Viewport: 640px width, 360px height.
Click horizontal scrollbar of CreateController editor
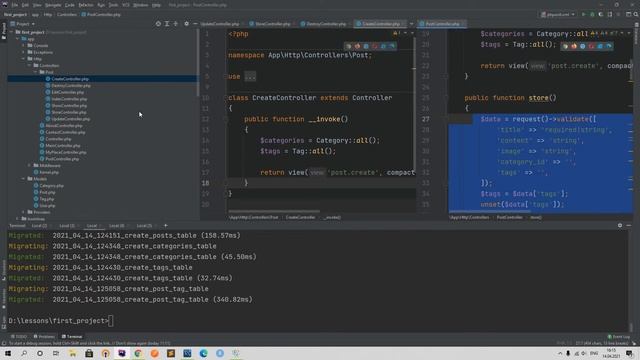coord(274,211)
